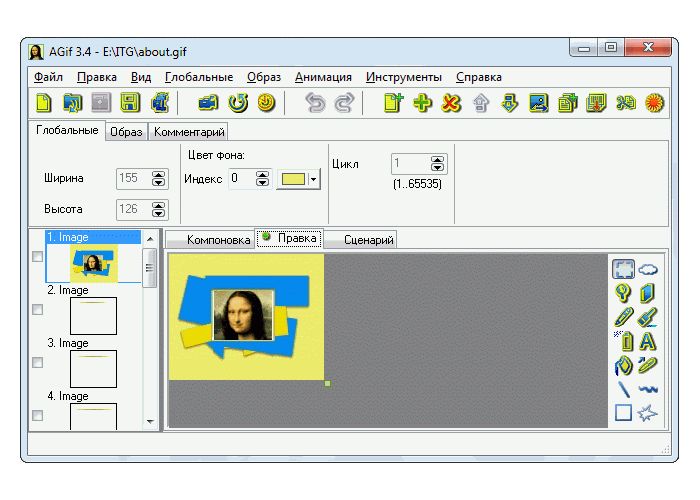The image size is (700, 500).
Task: Click the New file toolbar icon
Action: [43, 103]
